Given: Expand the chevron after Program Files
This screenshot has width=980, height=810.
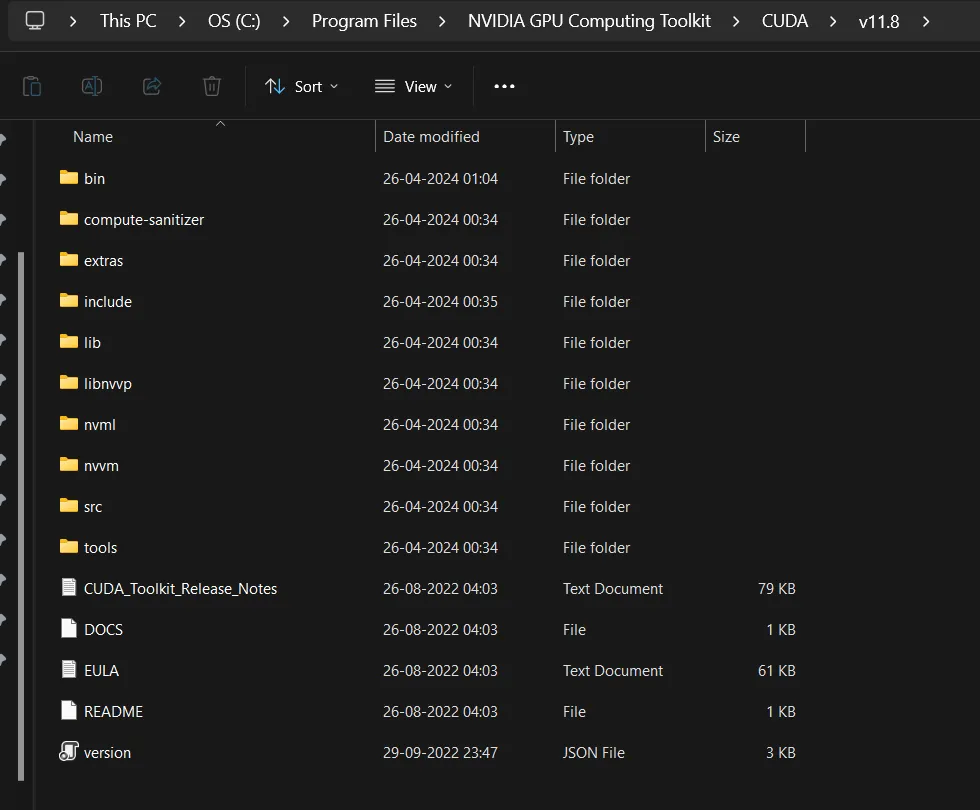Looking at the screenshot, I should pos(442,21).
